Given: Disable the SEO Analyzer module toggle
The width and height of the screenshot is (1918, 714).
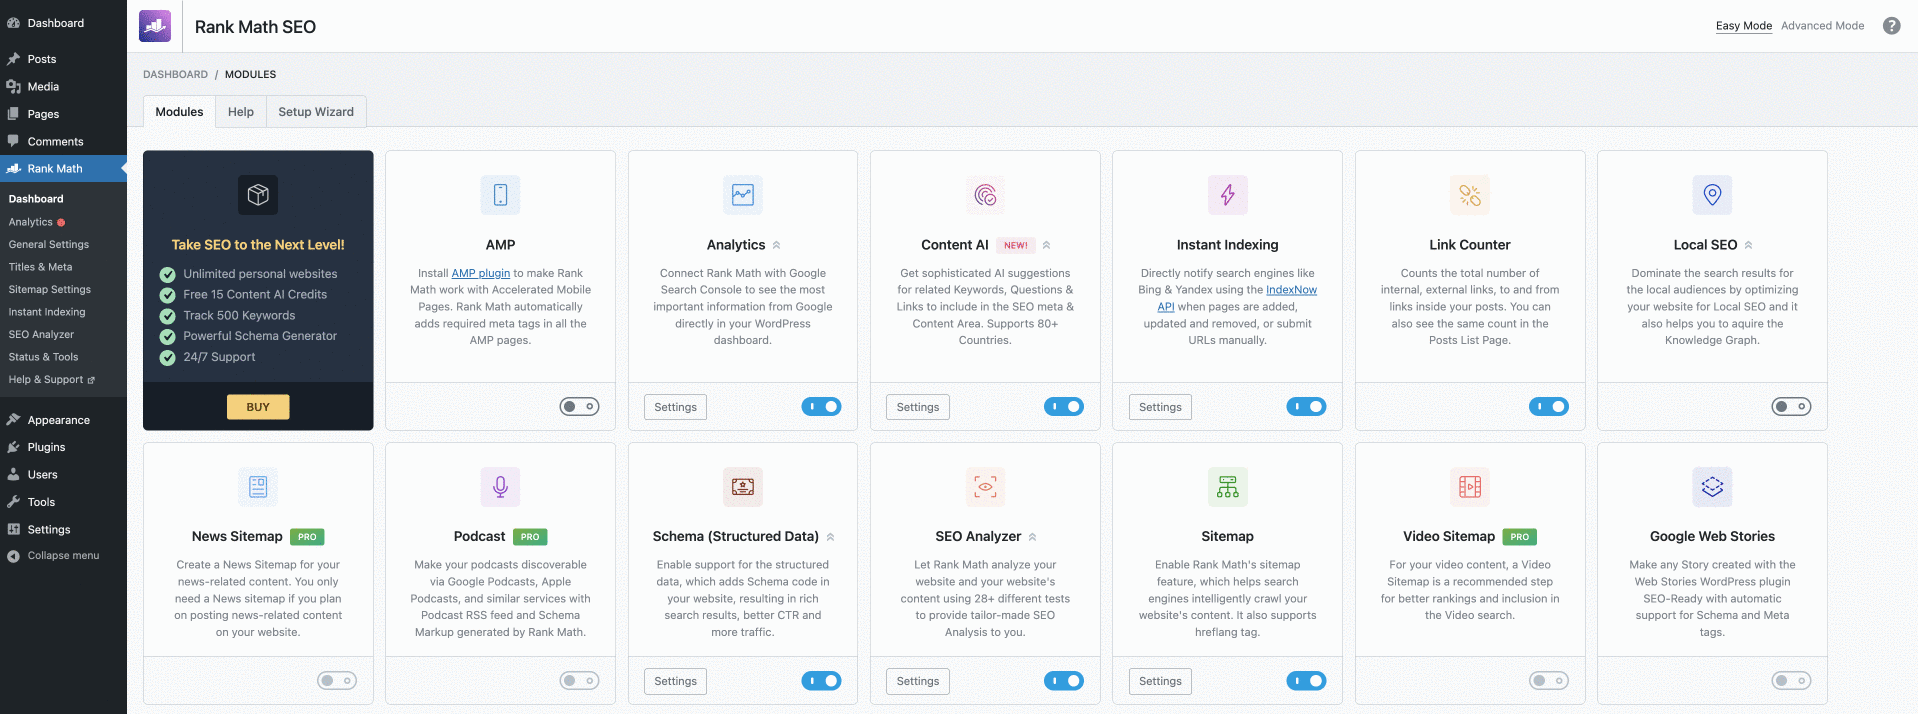Looking at the screenshot, I should tap(1064, 681).
